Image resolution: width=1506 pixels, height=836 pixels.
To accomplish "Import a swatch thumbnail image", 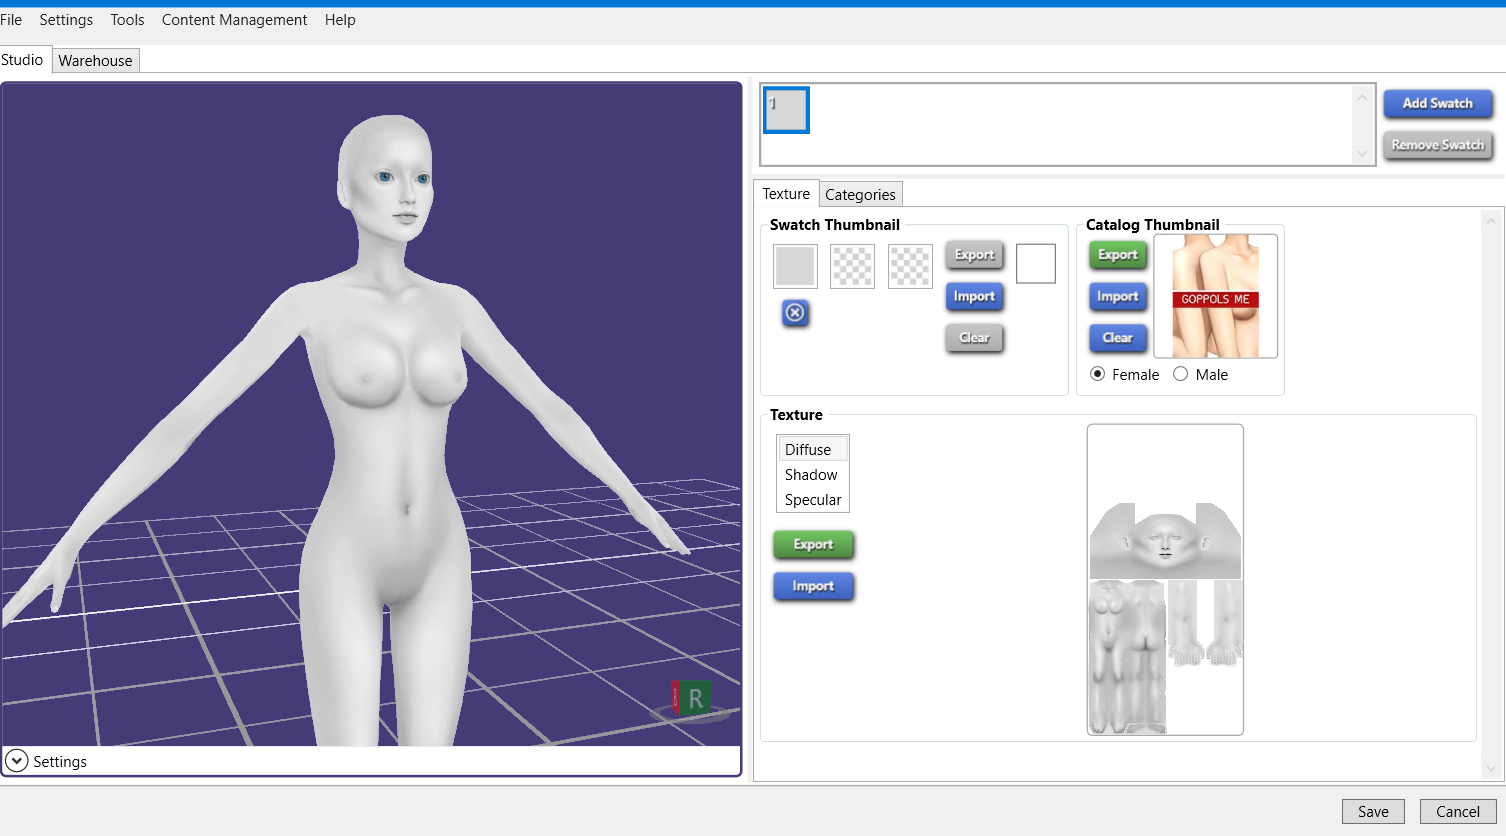I will (x=974, y=297).
